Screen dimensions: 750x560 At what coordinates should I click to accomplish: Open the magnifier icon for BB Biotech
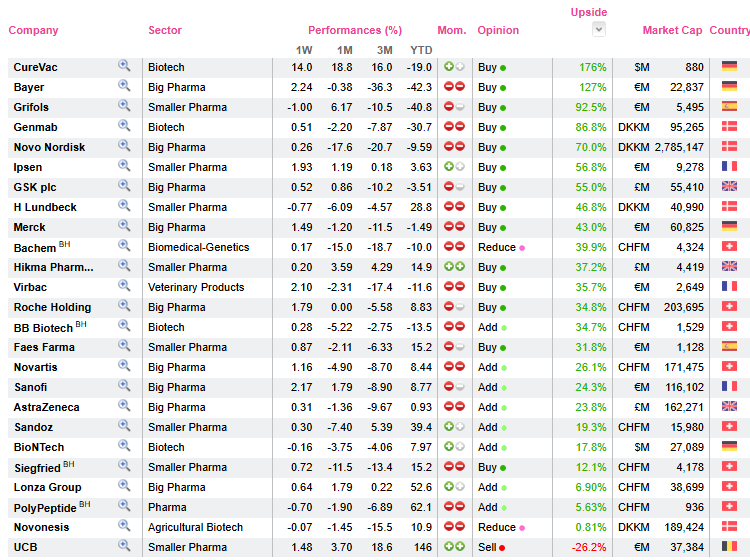click(124, 326)
